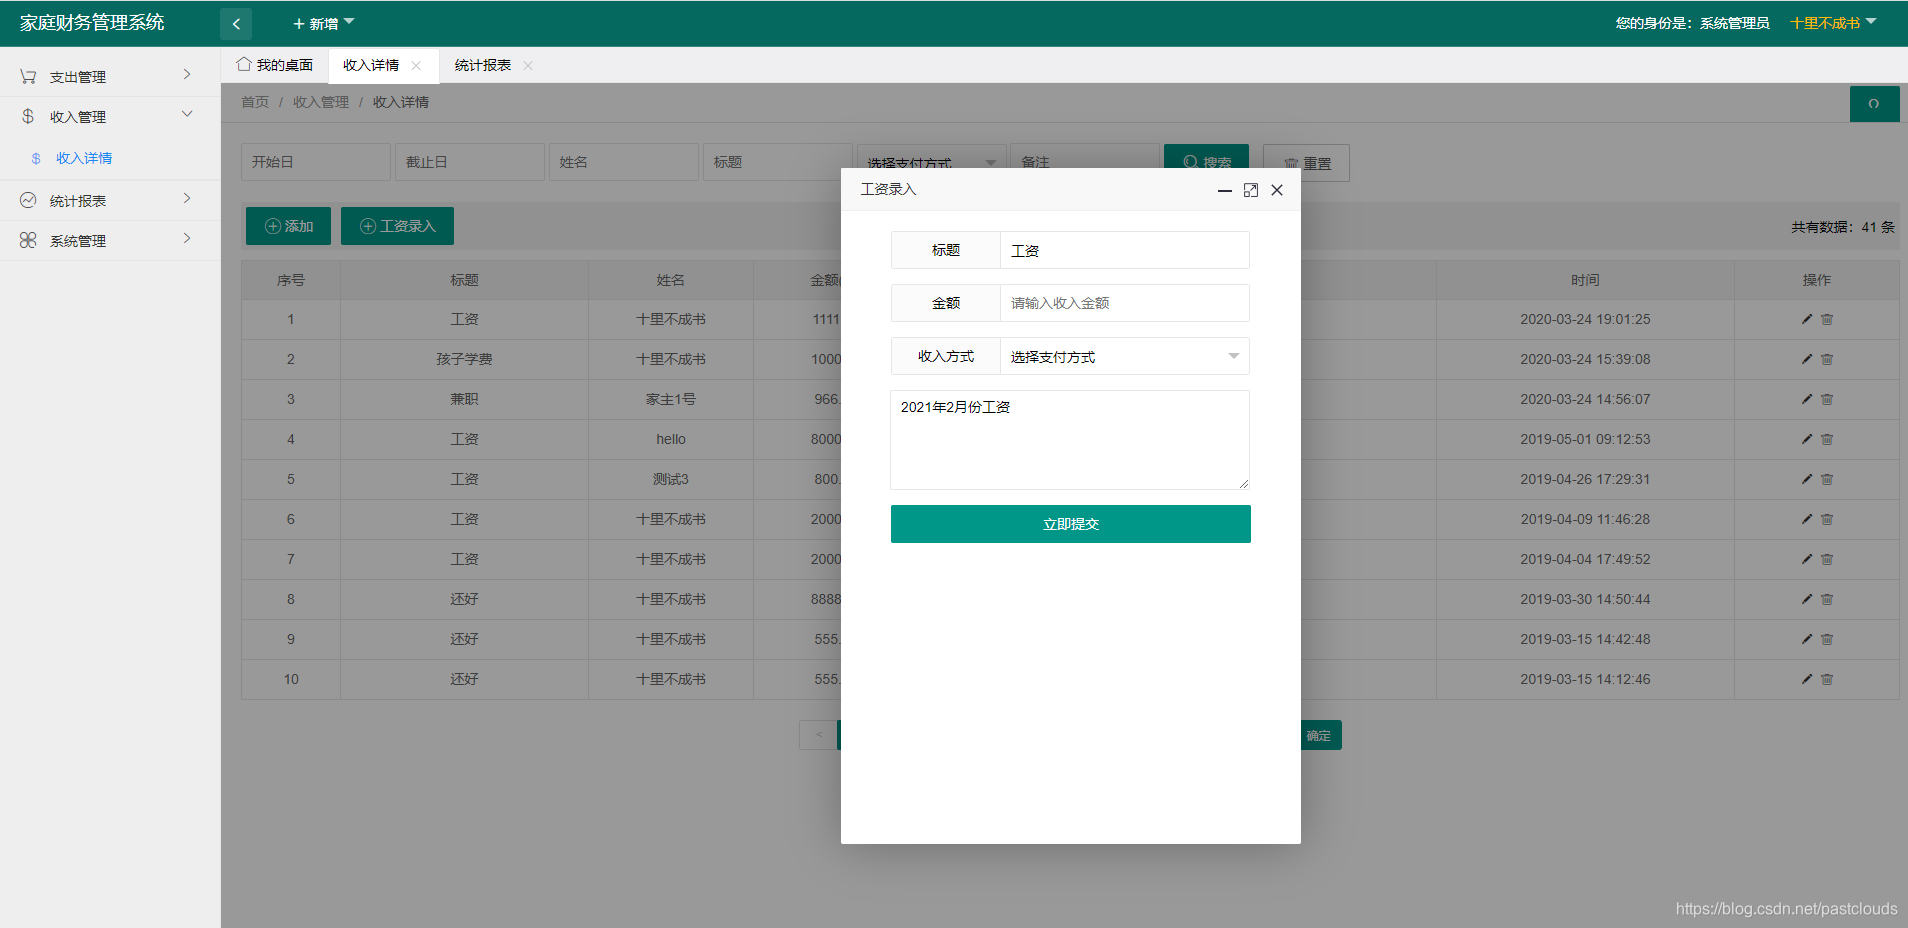Click the 标题 search field

click(778, 162)
